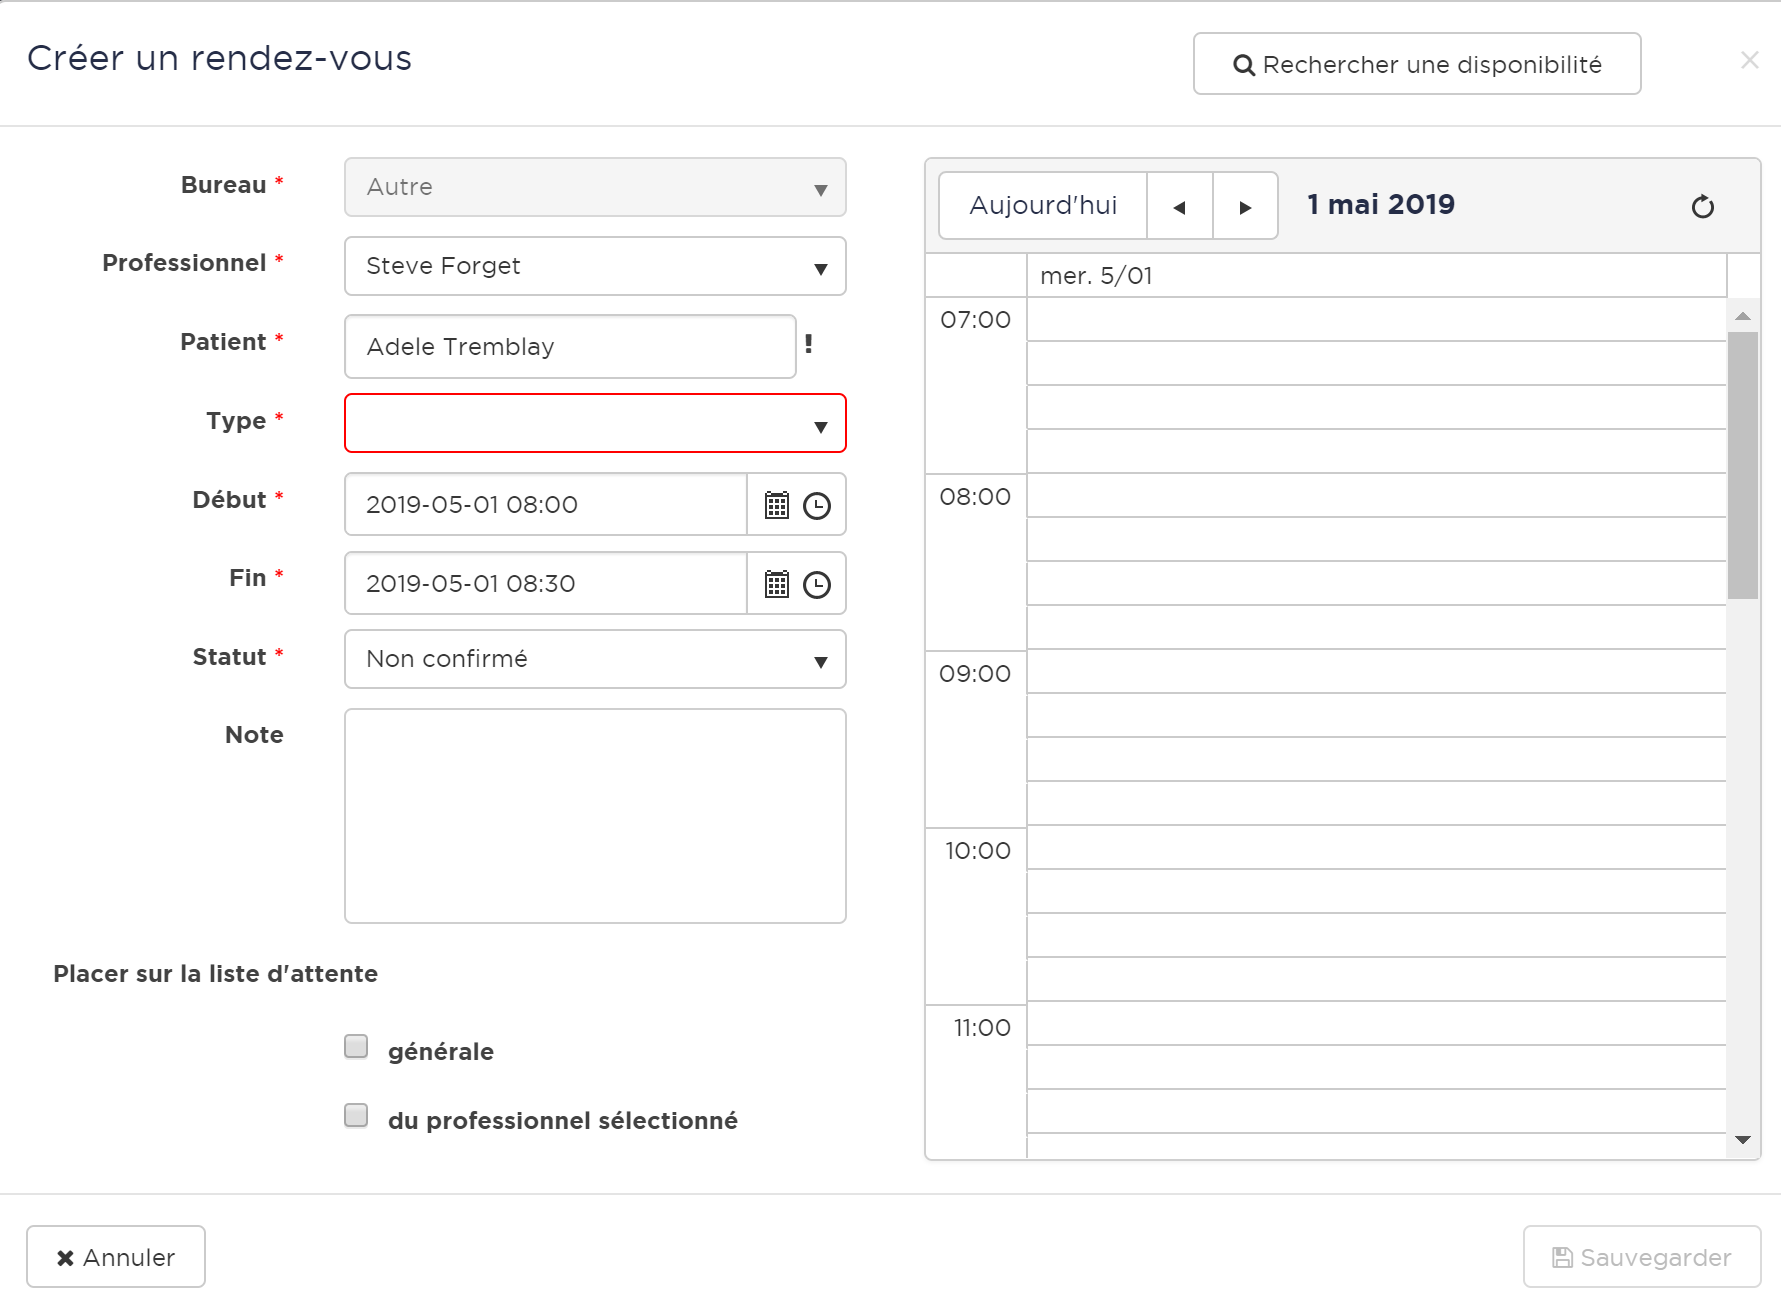Open the Statut dropdown
The height and width of the screenshot is (1297, 1781).
595,659
